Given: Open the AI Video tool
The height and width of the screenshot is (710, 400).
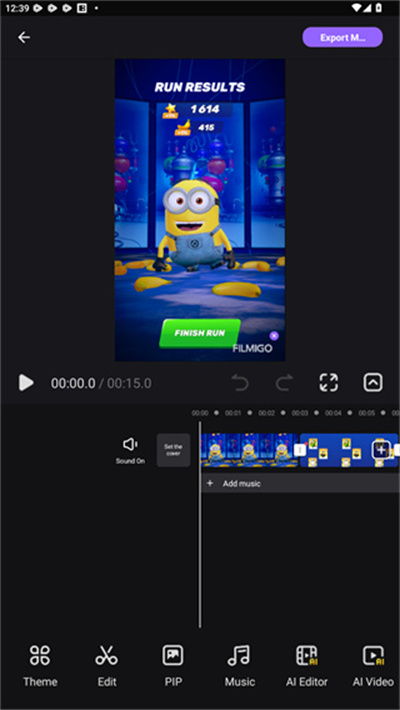Looking at the screenshot, I should pos(373,666).
